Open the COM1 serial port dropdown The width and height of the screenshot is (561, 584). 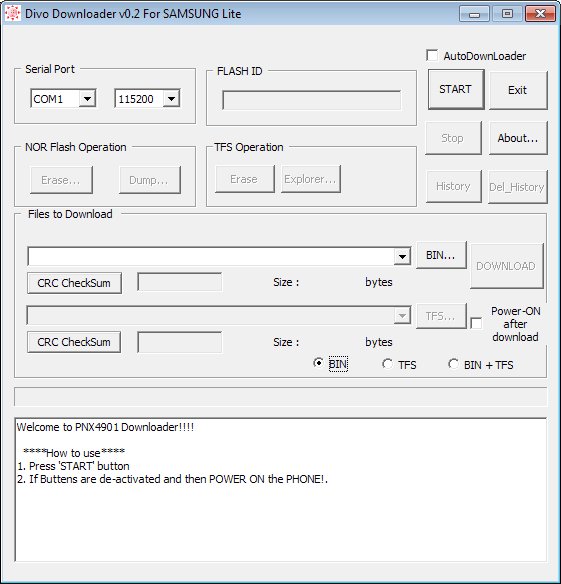coord(87,99)
